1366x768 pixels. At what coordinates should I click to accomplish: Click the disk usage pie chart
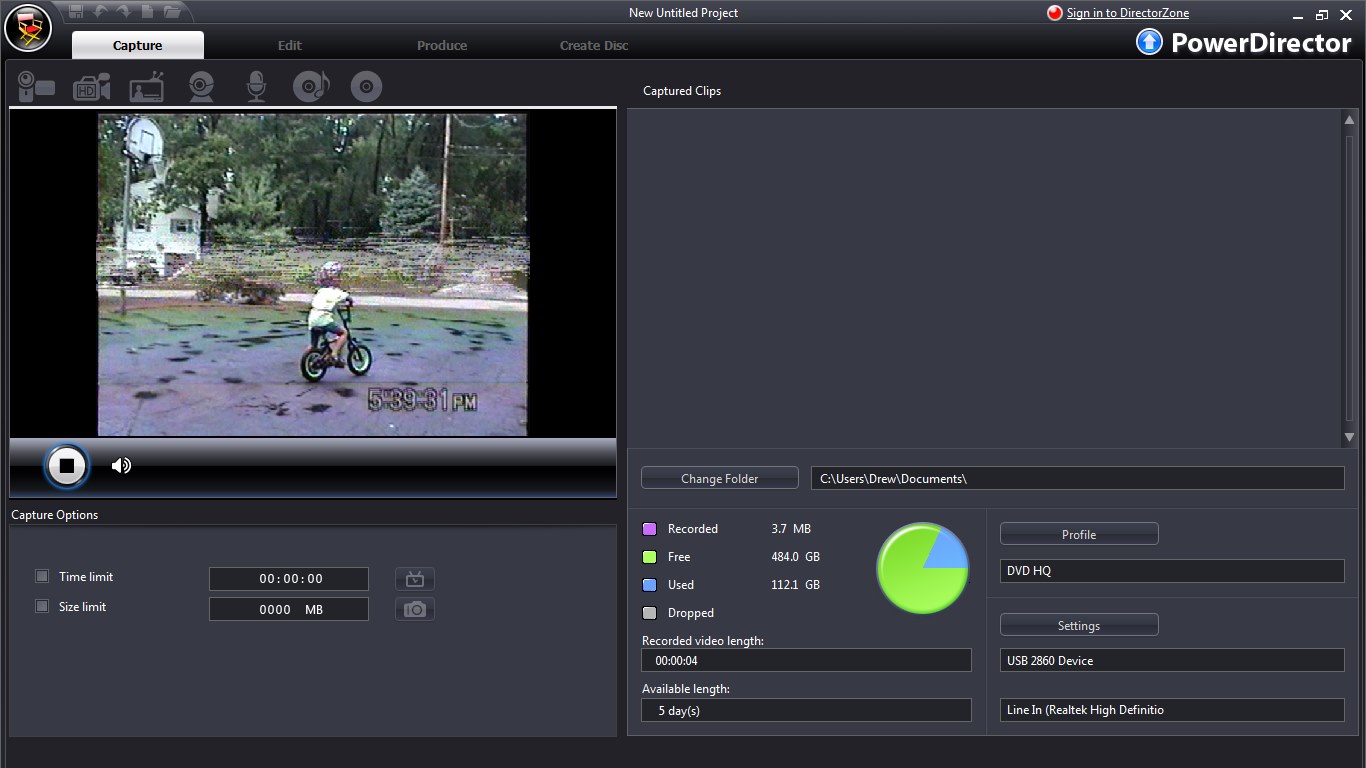922,568
